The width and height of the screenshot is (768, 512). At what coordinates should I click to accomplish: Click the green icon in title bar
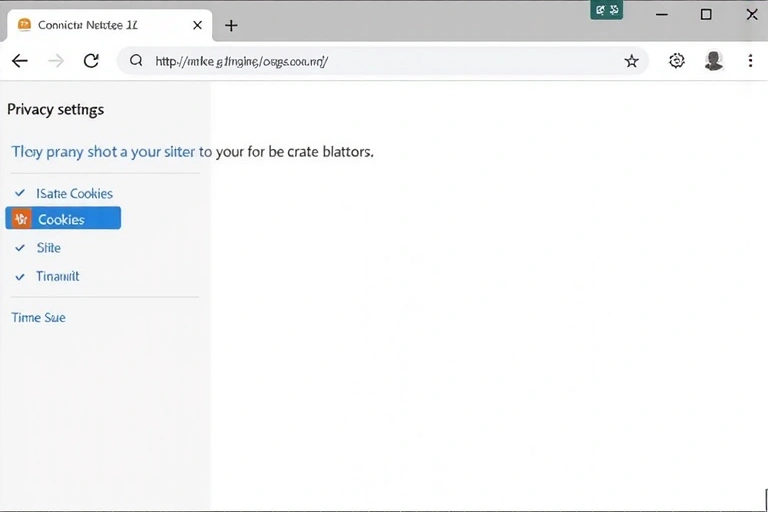(x=606, y=10)
